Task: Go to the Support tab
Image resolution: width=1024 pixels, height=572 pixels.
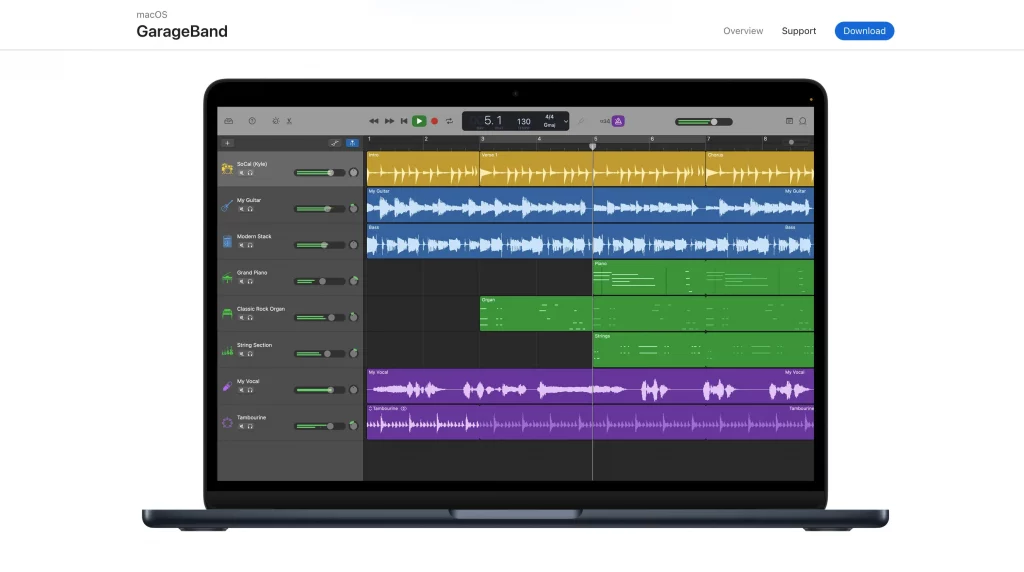Action: [799, 31]
